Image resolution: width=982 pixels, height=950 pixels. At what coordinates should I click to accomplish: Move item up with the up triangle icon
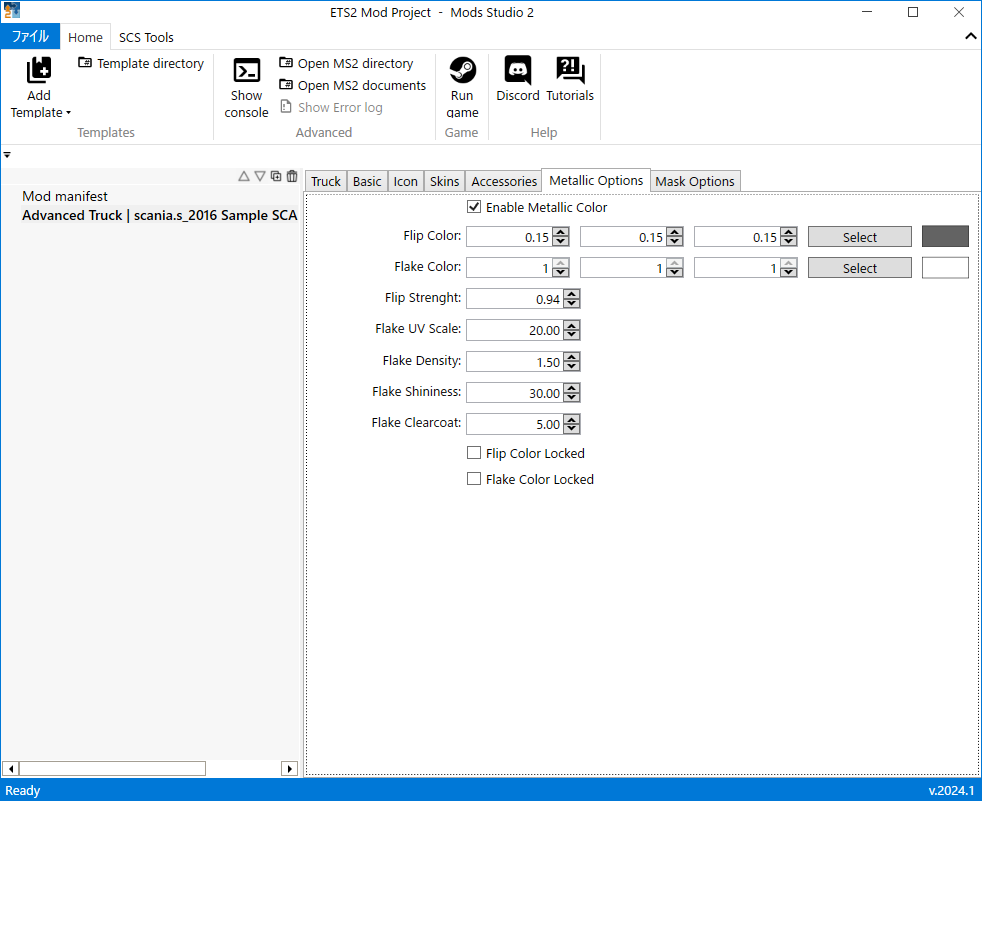click(x=244, y=176)
